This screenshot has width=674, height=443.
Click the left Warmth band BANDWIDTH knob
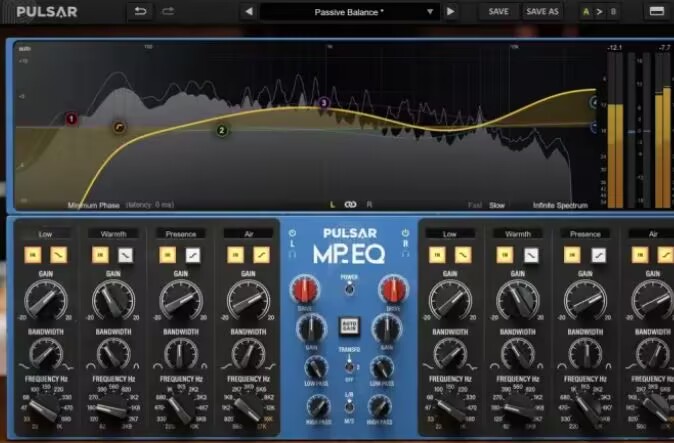tap(113, 354)
